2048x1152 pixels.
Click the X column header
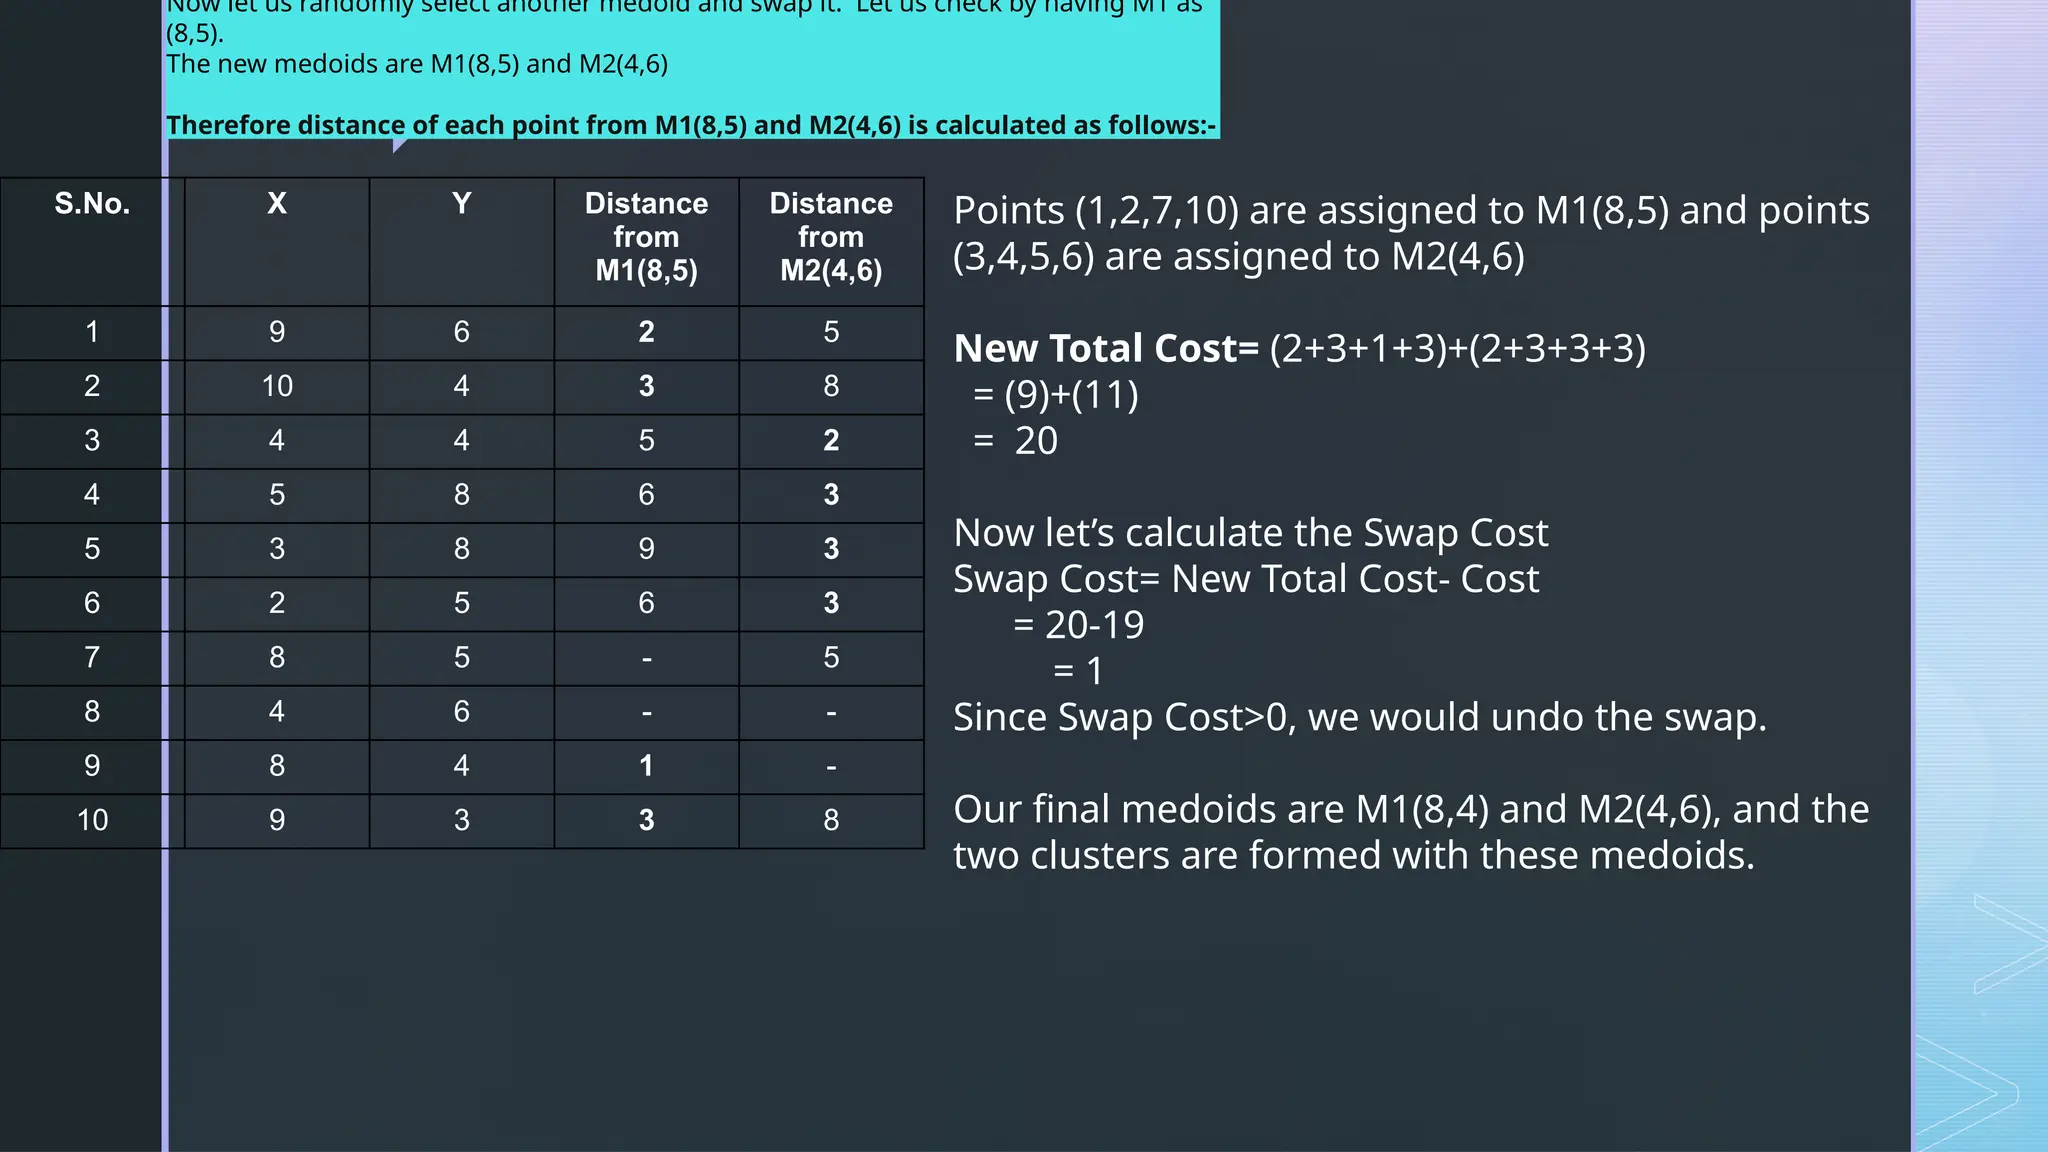pyautogui.click(x=277, y=204)
